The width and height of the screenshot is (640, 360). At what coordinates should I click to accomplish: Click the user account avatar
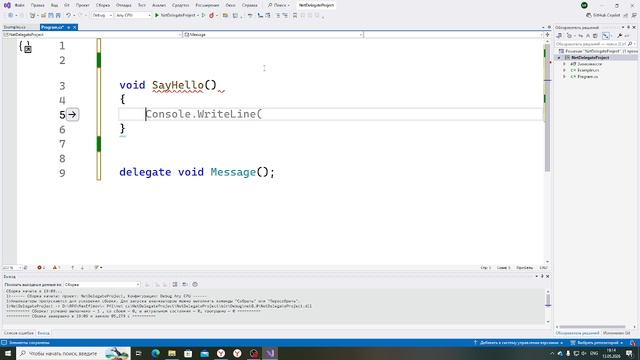coord(584,5)
